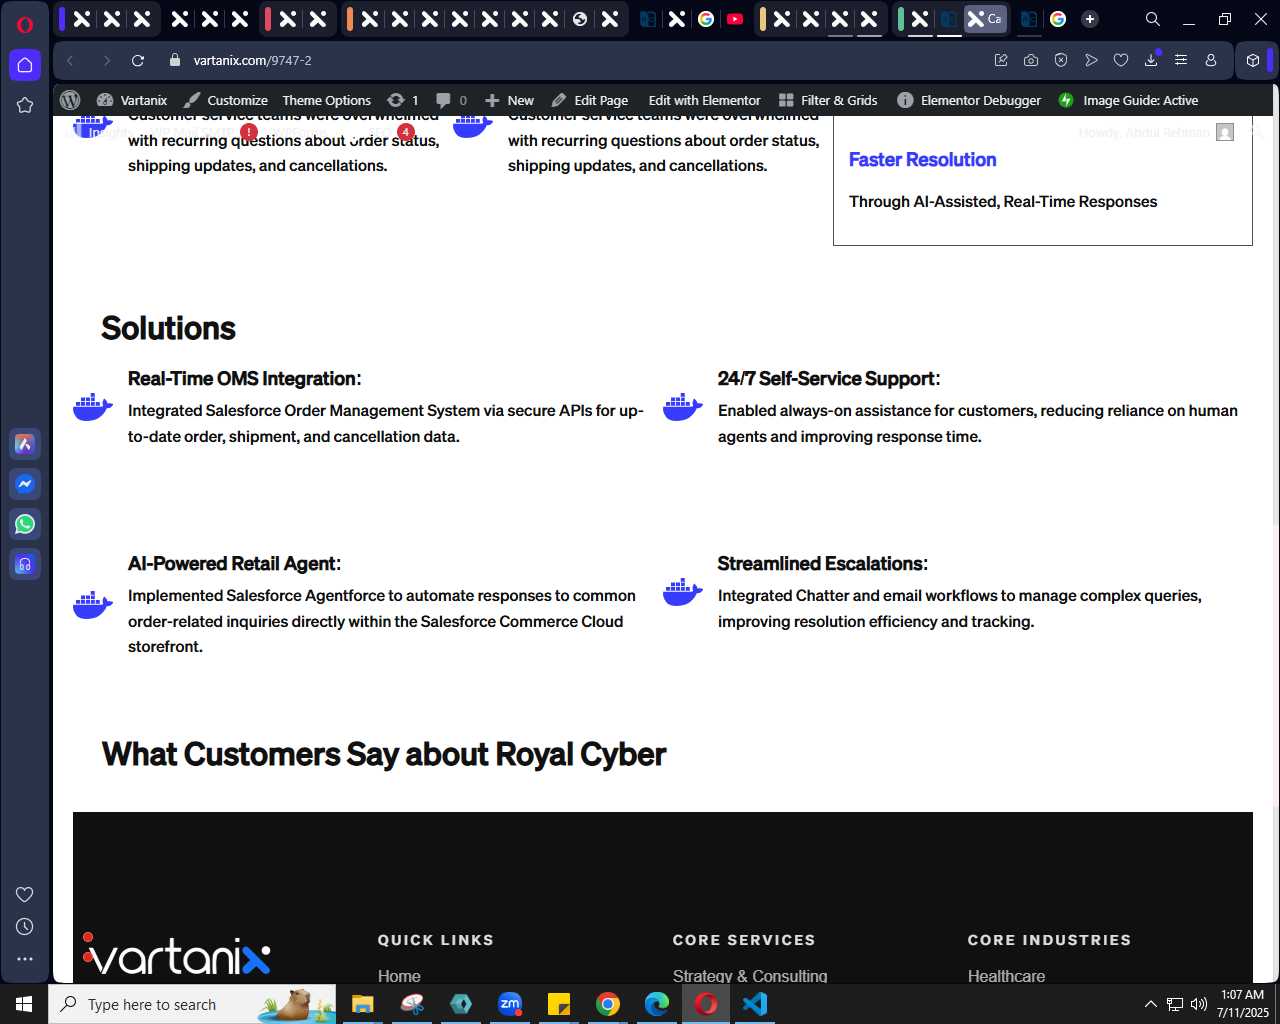Image resolution: width=1280 pixels, height=1024 pixels.
Task: Open sidebar setup three-dots menu
Action: point(25,959)
